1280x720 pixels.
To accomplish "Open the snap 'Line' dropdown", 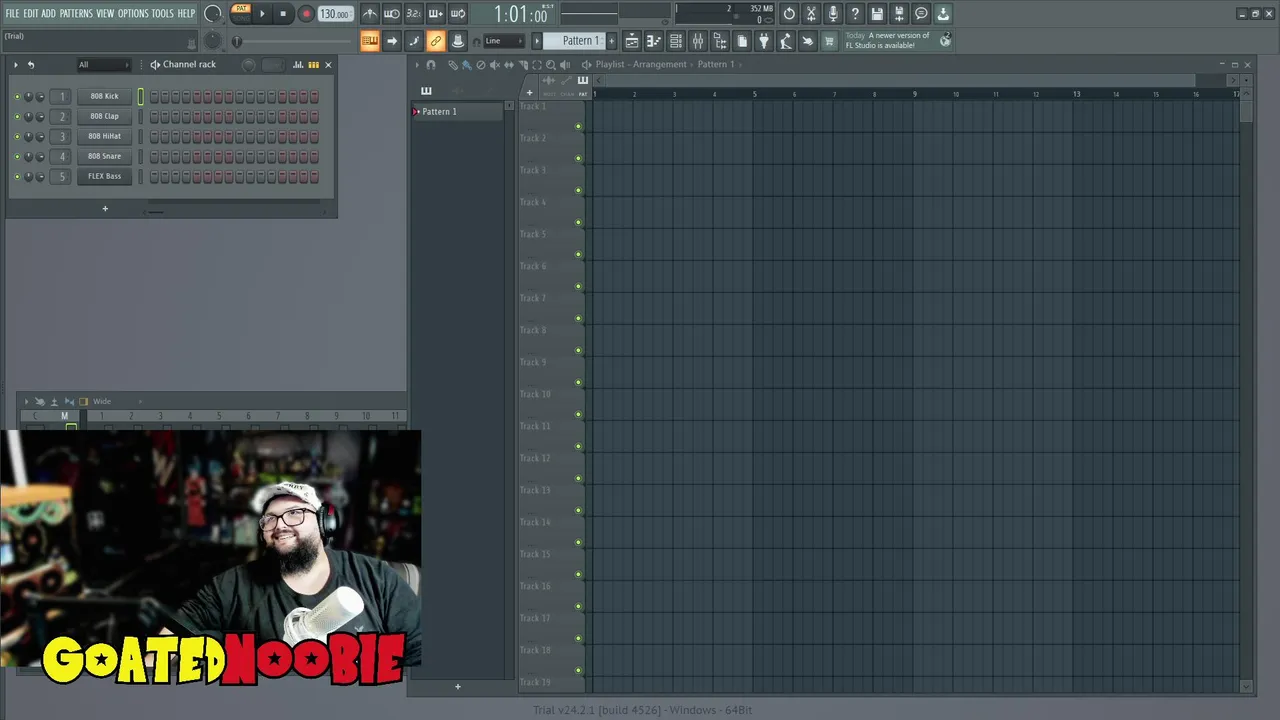I will (x=503, y=41).
